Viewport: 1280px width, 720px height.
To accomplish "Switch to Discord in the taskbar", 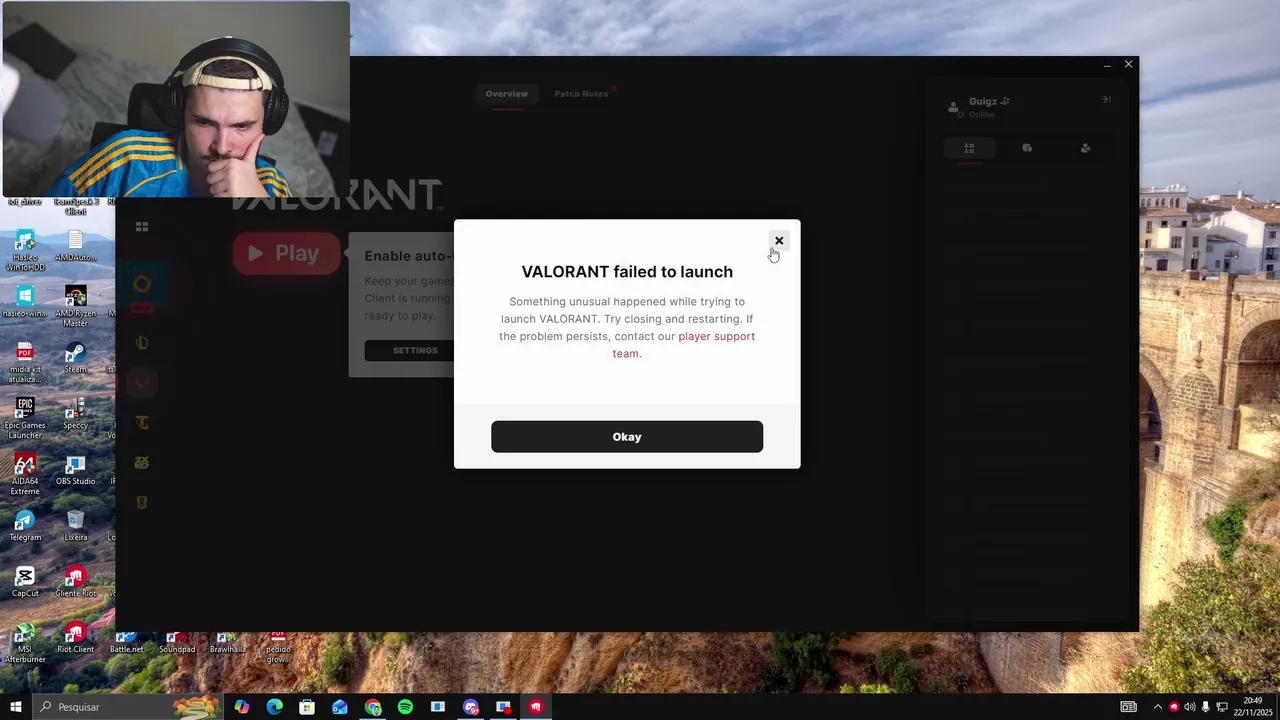I will [471, 707].
